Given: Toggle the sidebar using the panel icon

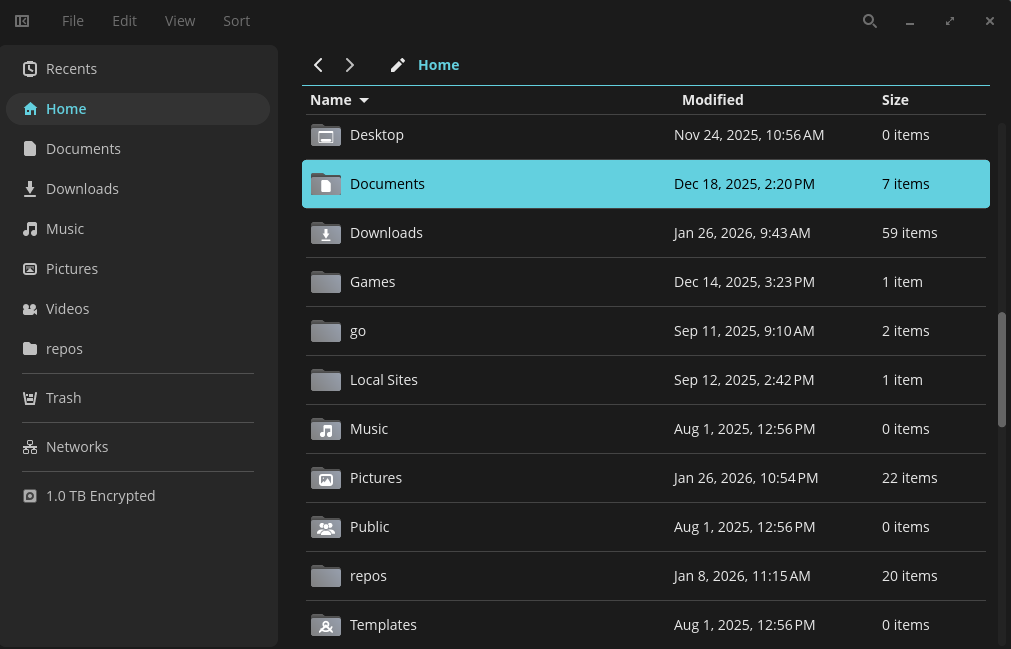Looking at the screenshot, I should click(x=21, y=20).
